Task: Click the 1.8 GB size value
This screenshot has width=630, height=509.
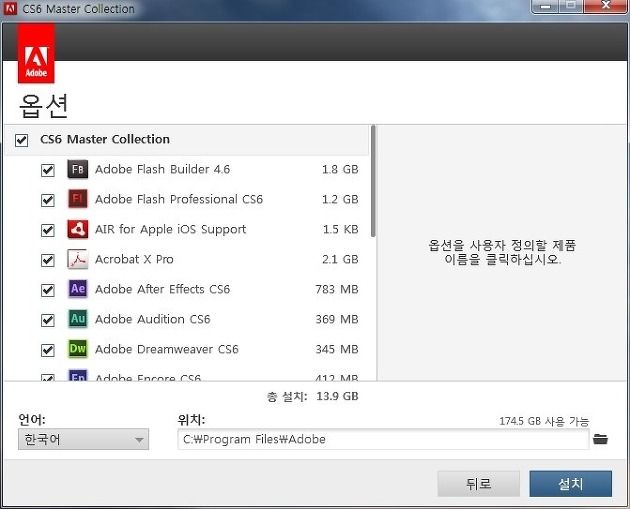Action: (340, 169)
